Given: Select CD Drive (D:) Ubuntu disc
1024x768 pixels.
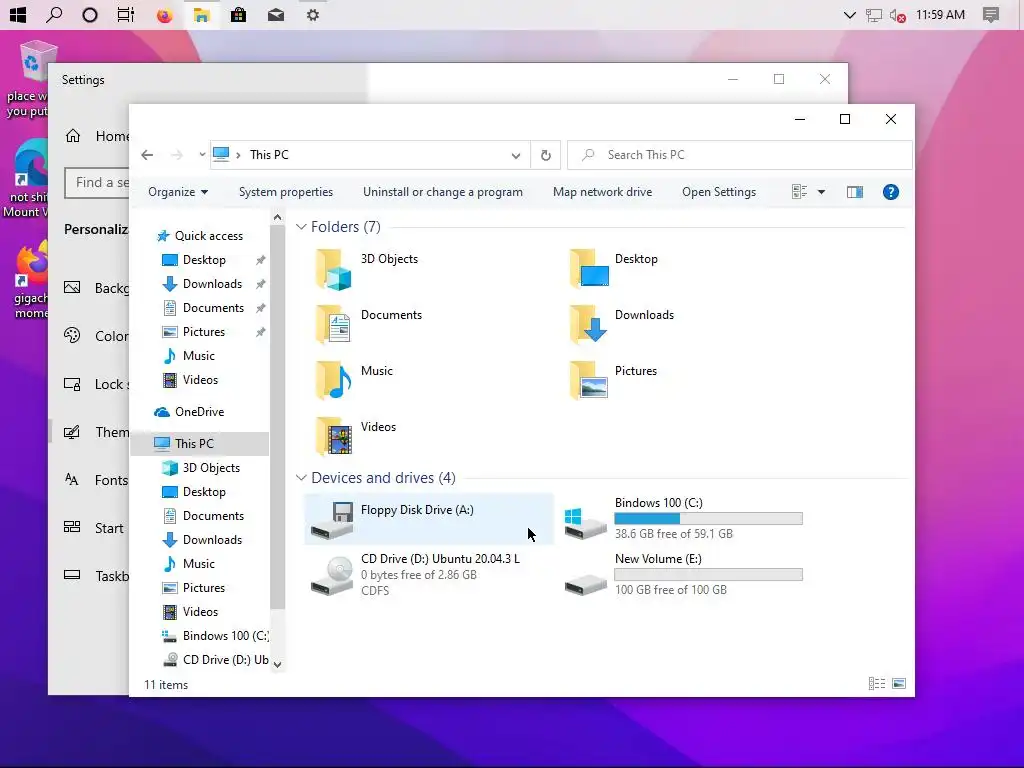Looking at the screenshot, I should tap(428, 575).
